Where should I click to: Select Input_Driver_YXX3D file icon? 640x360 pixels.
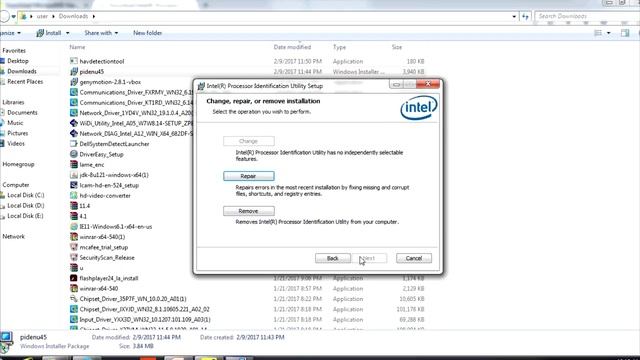click(x=74, y=319)
